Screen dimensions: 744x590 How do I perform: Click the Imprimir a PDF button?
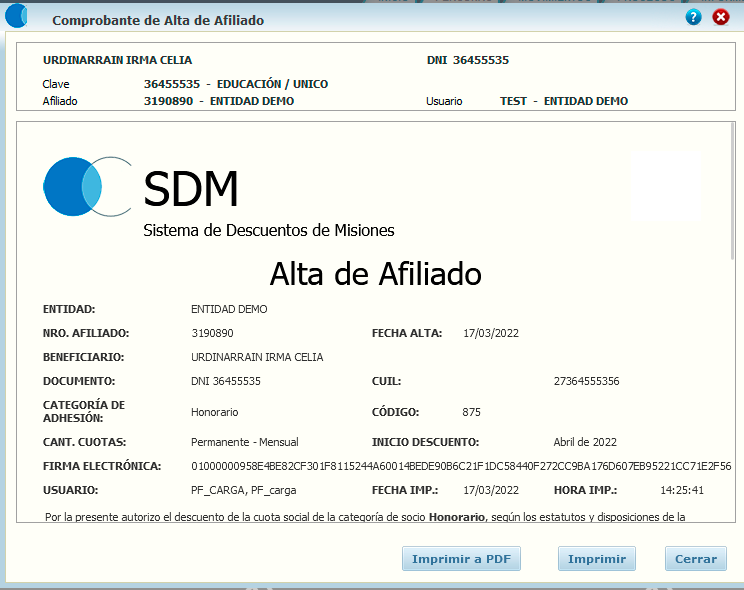[461, 559]
